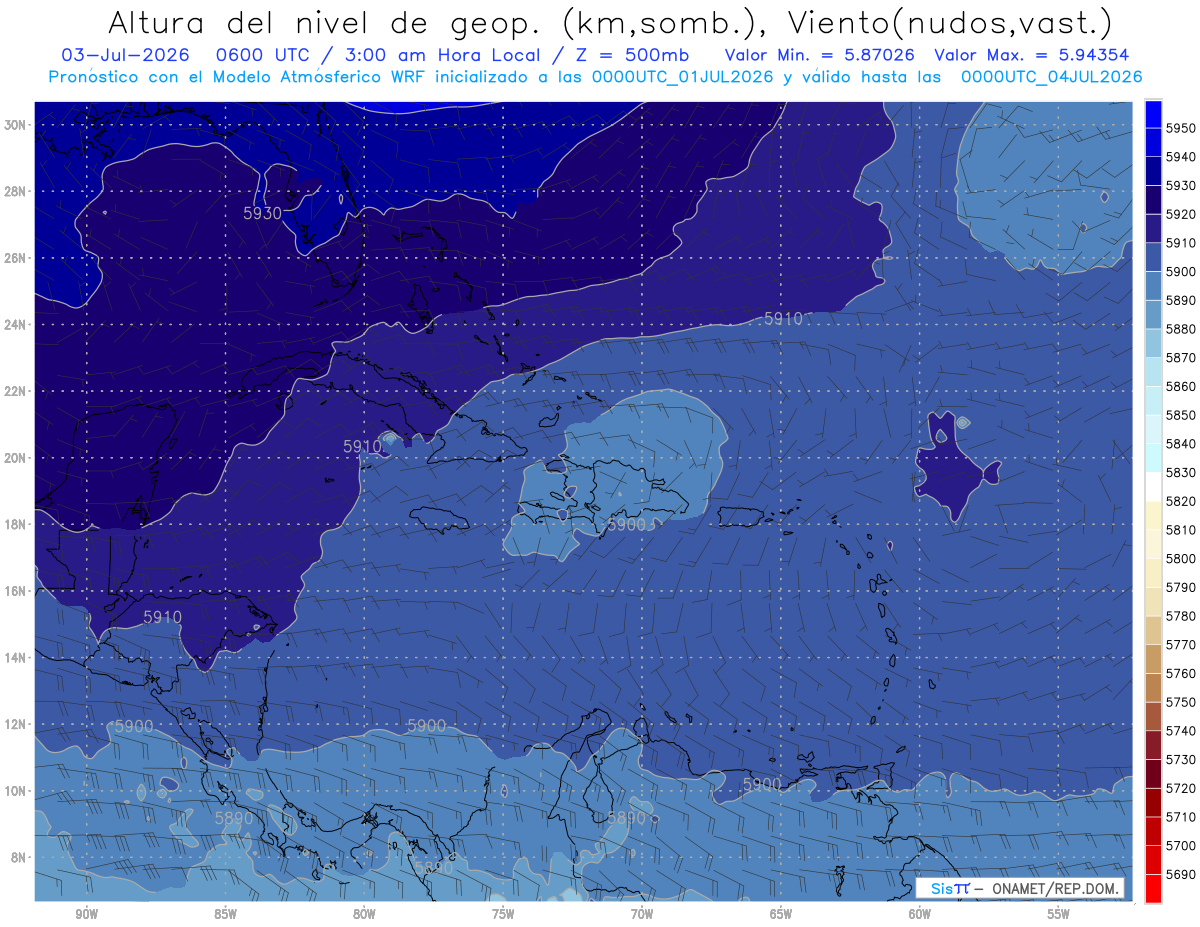
Task: Click the bright blue swatch above 5950
Action: tap(1153, 114)
